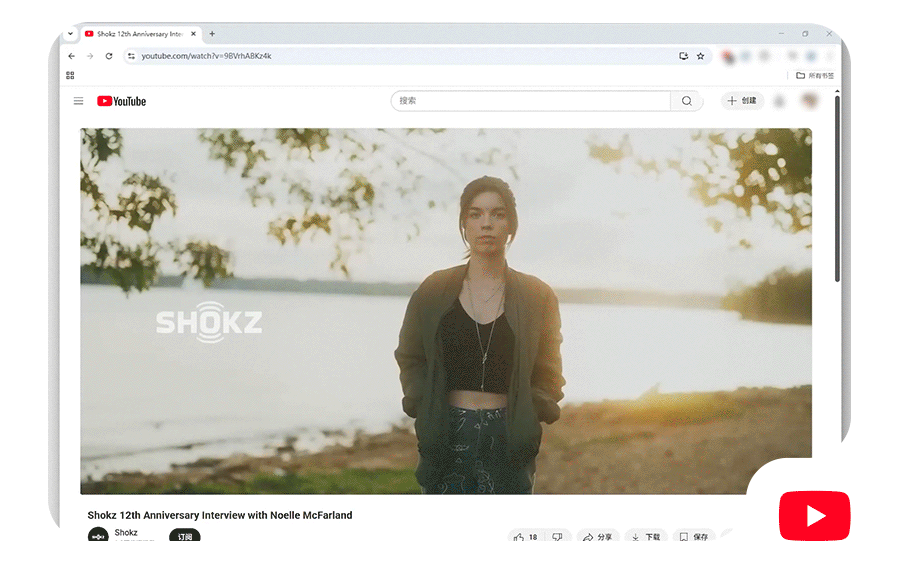The height and width of the screenshot is (563, 900).
Task: Click the YouTube search magnifier button
Action: click(x=686, y=101)
